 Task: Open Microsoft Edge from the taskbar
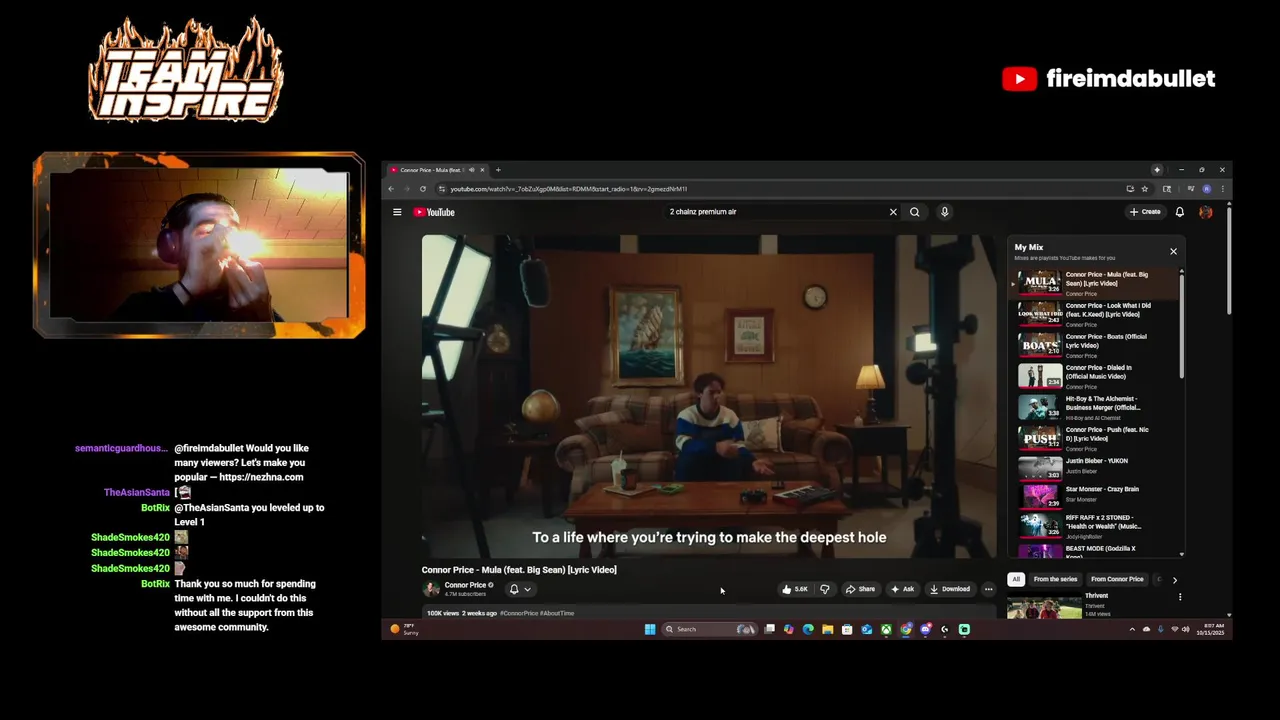point(808,629)
